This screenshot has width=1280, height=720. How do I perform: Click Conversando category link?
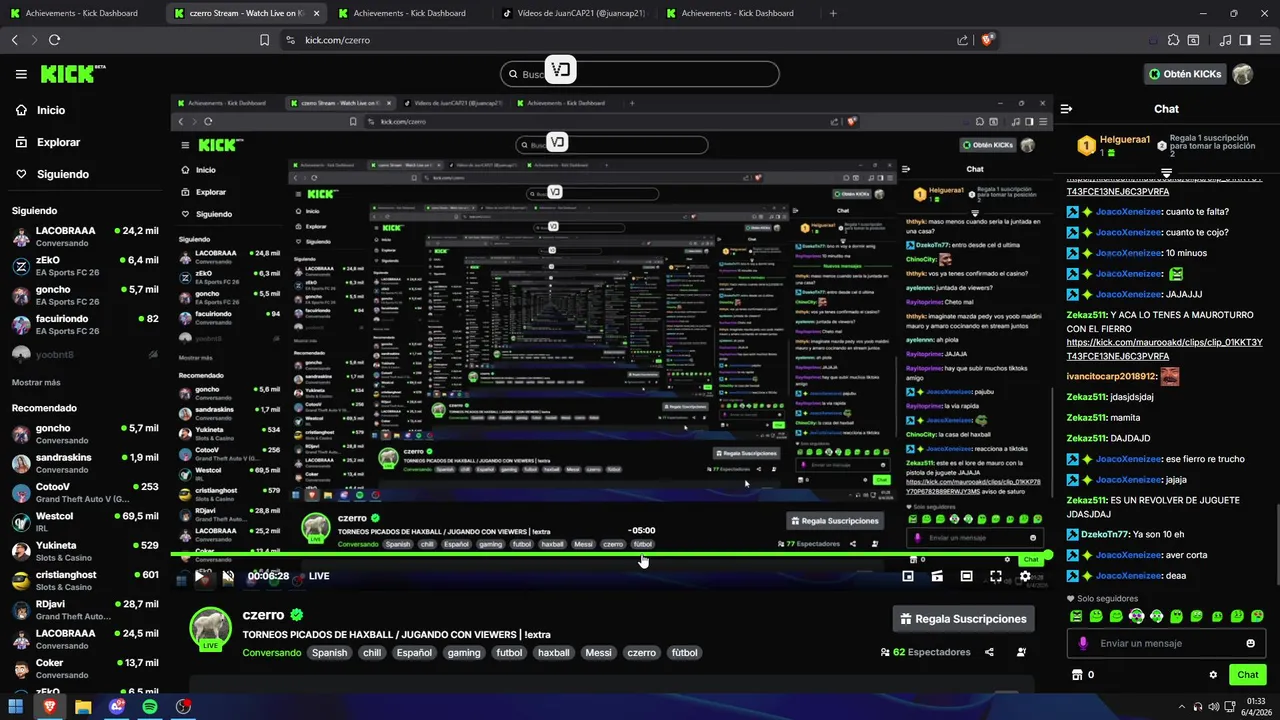tap(272, 653)
